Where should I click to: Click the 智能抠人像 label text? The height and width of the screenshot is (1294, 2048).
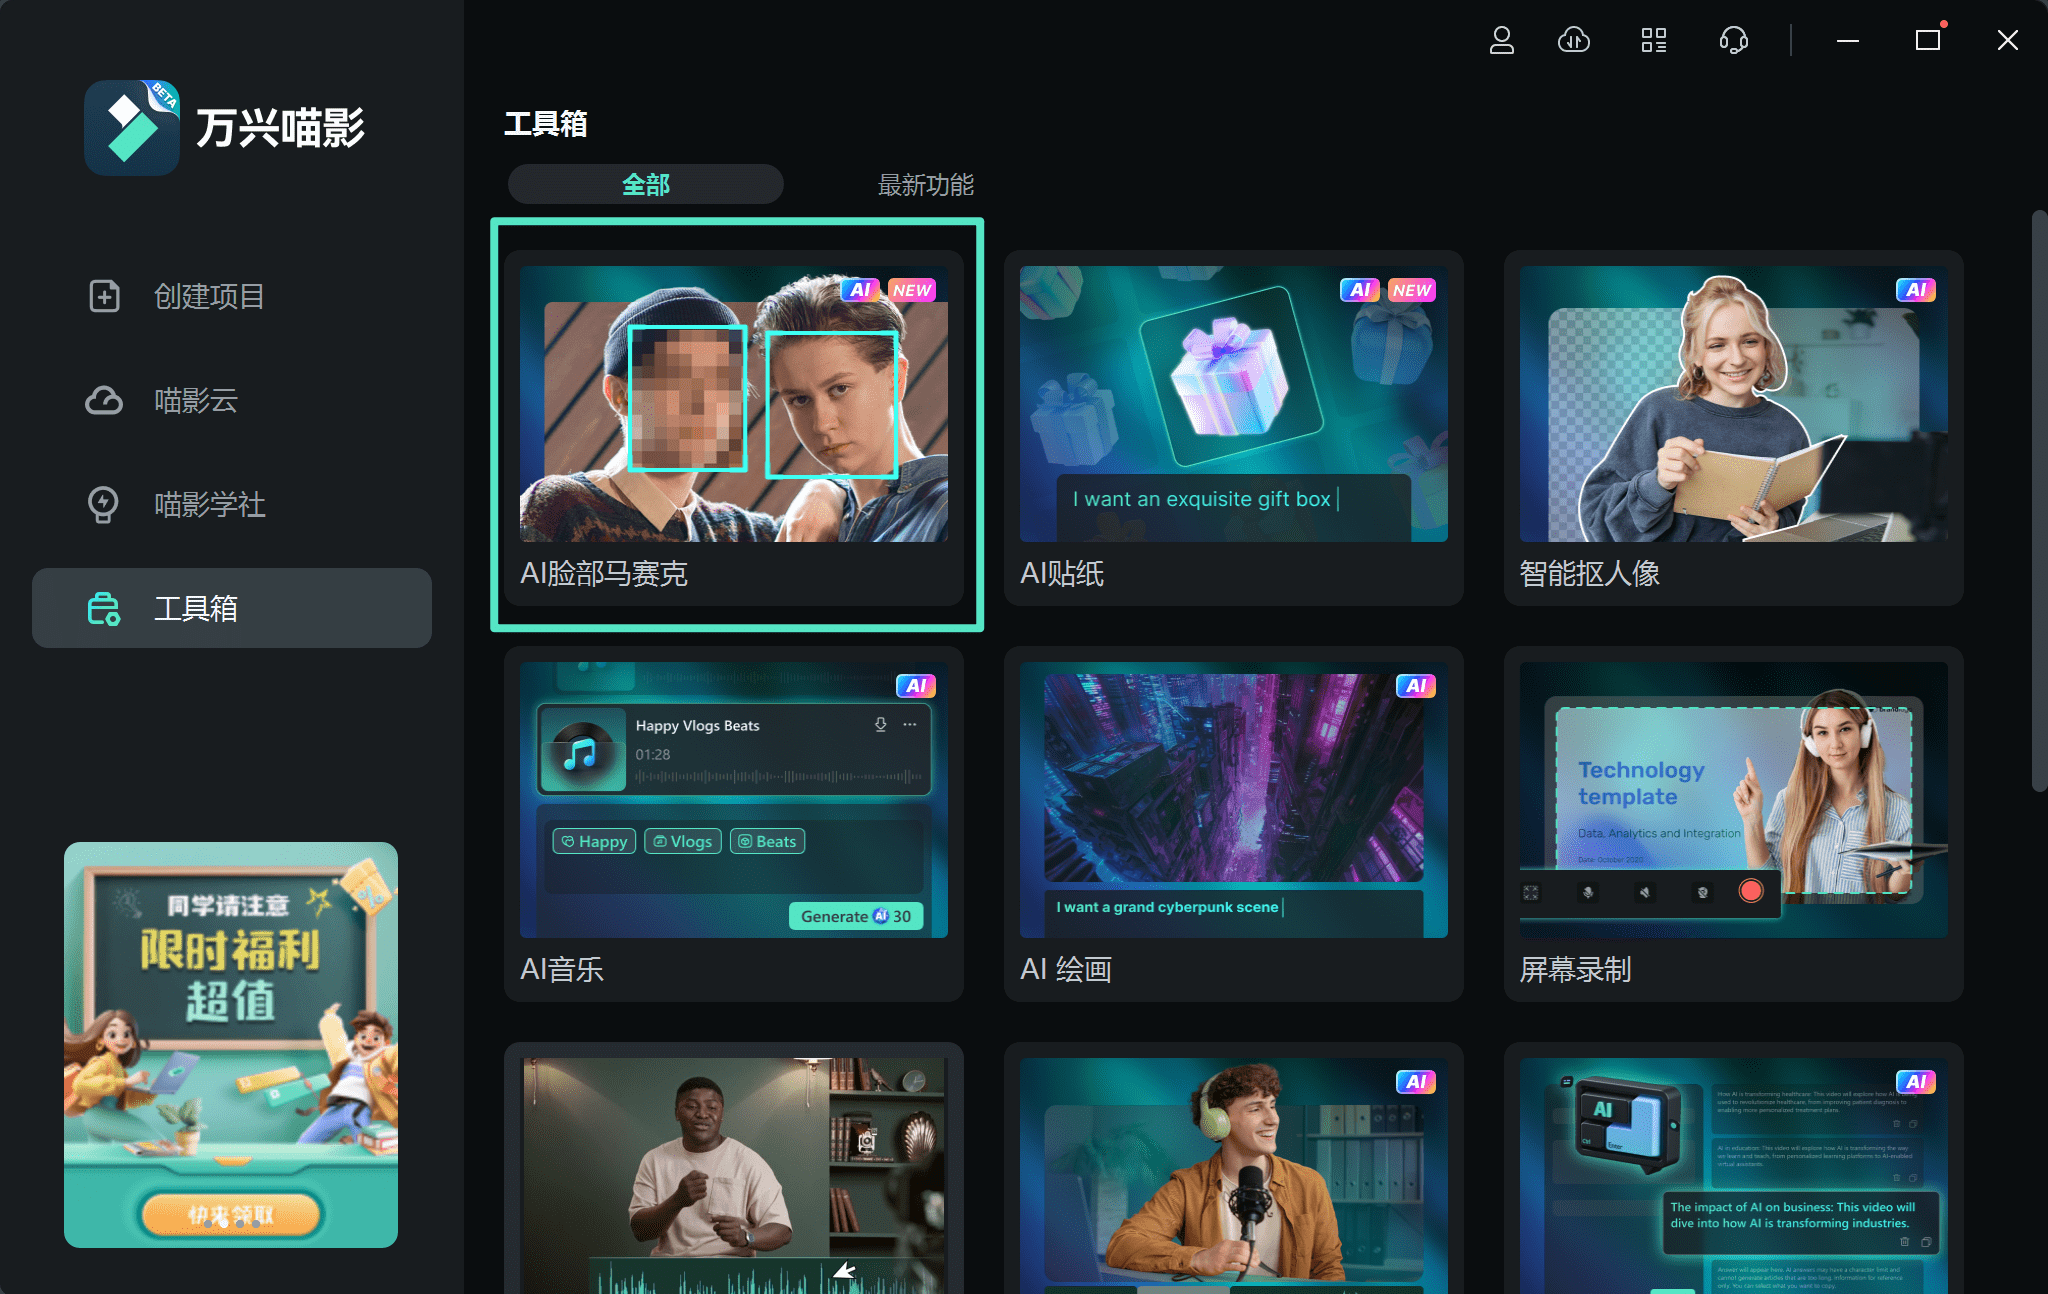point(1590,573)
